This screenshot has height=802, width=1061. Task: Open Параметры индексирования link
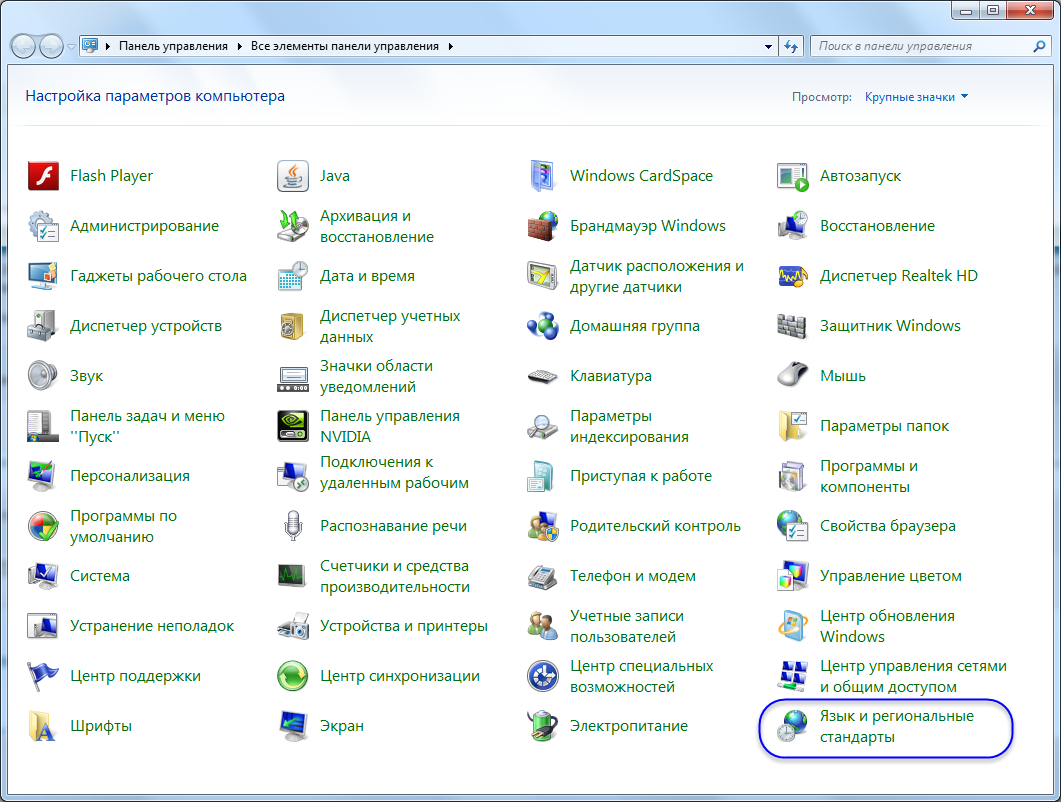(x=629, y=426)
